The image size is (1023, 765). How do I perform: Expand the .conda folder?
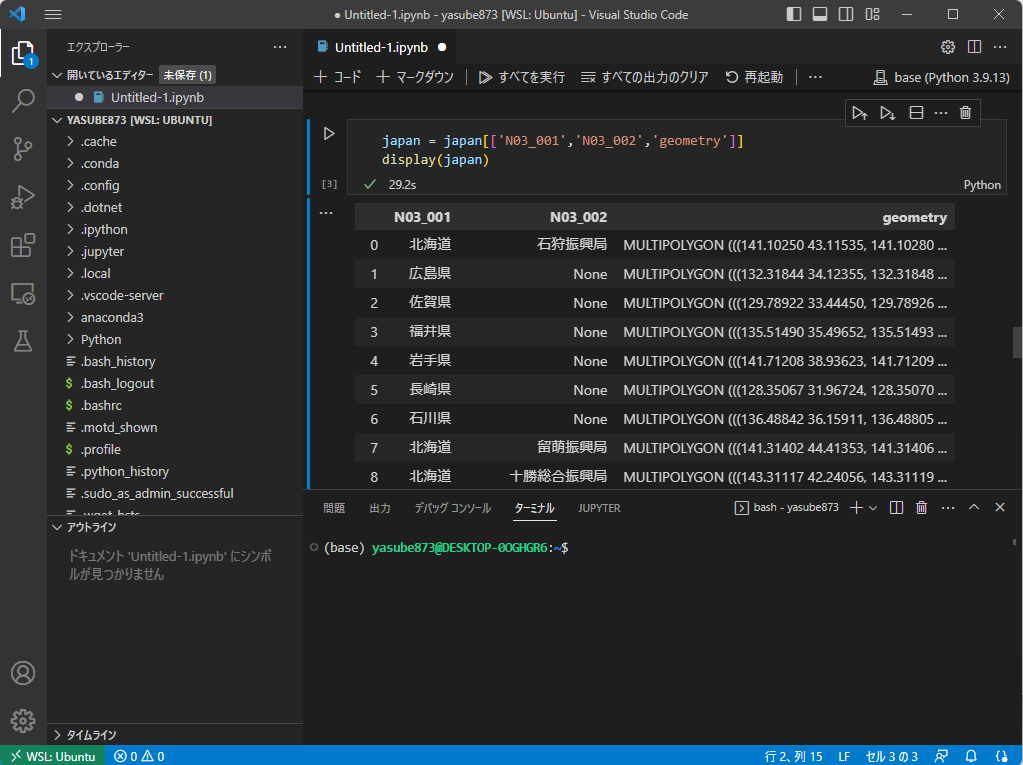tap(70, 163)
